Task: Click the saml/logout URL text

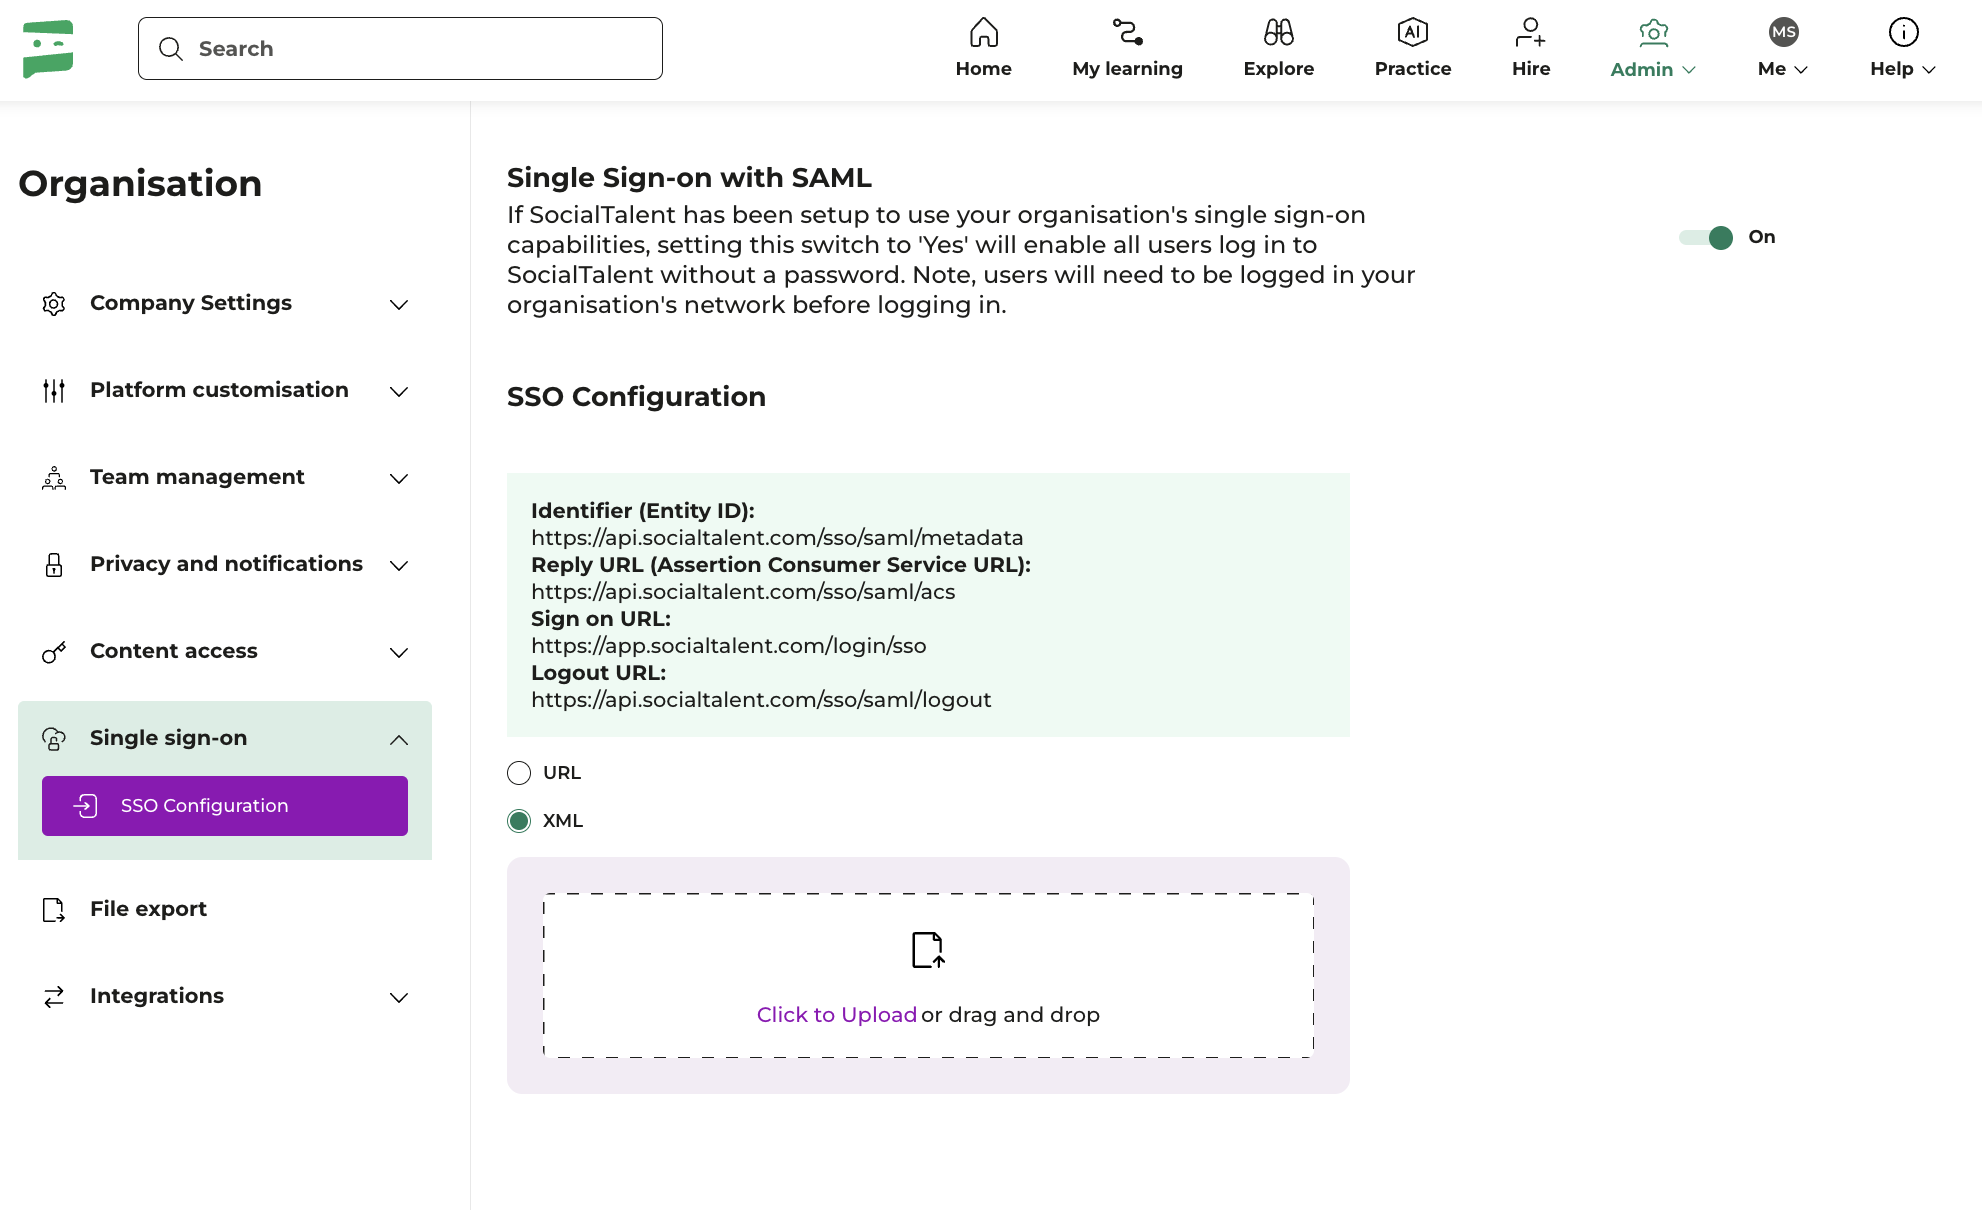Action: click(761, 700)
